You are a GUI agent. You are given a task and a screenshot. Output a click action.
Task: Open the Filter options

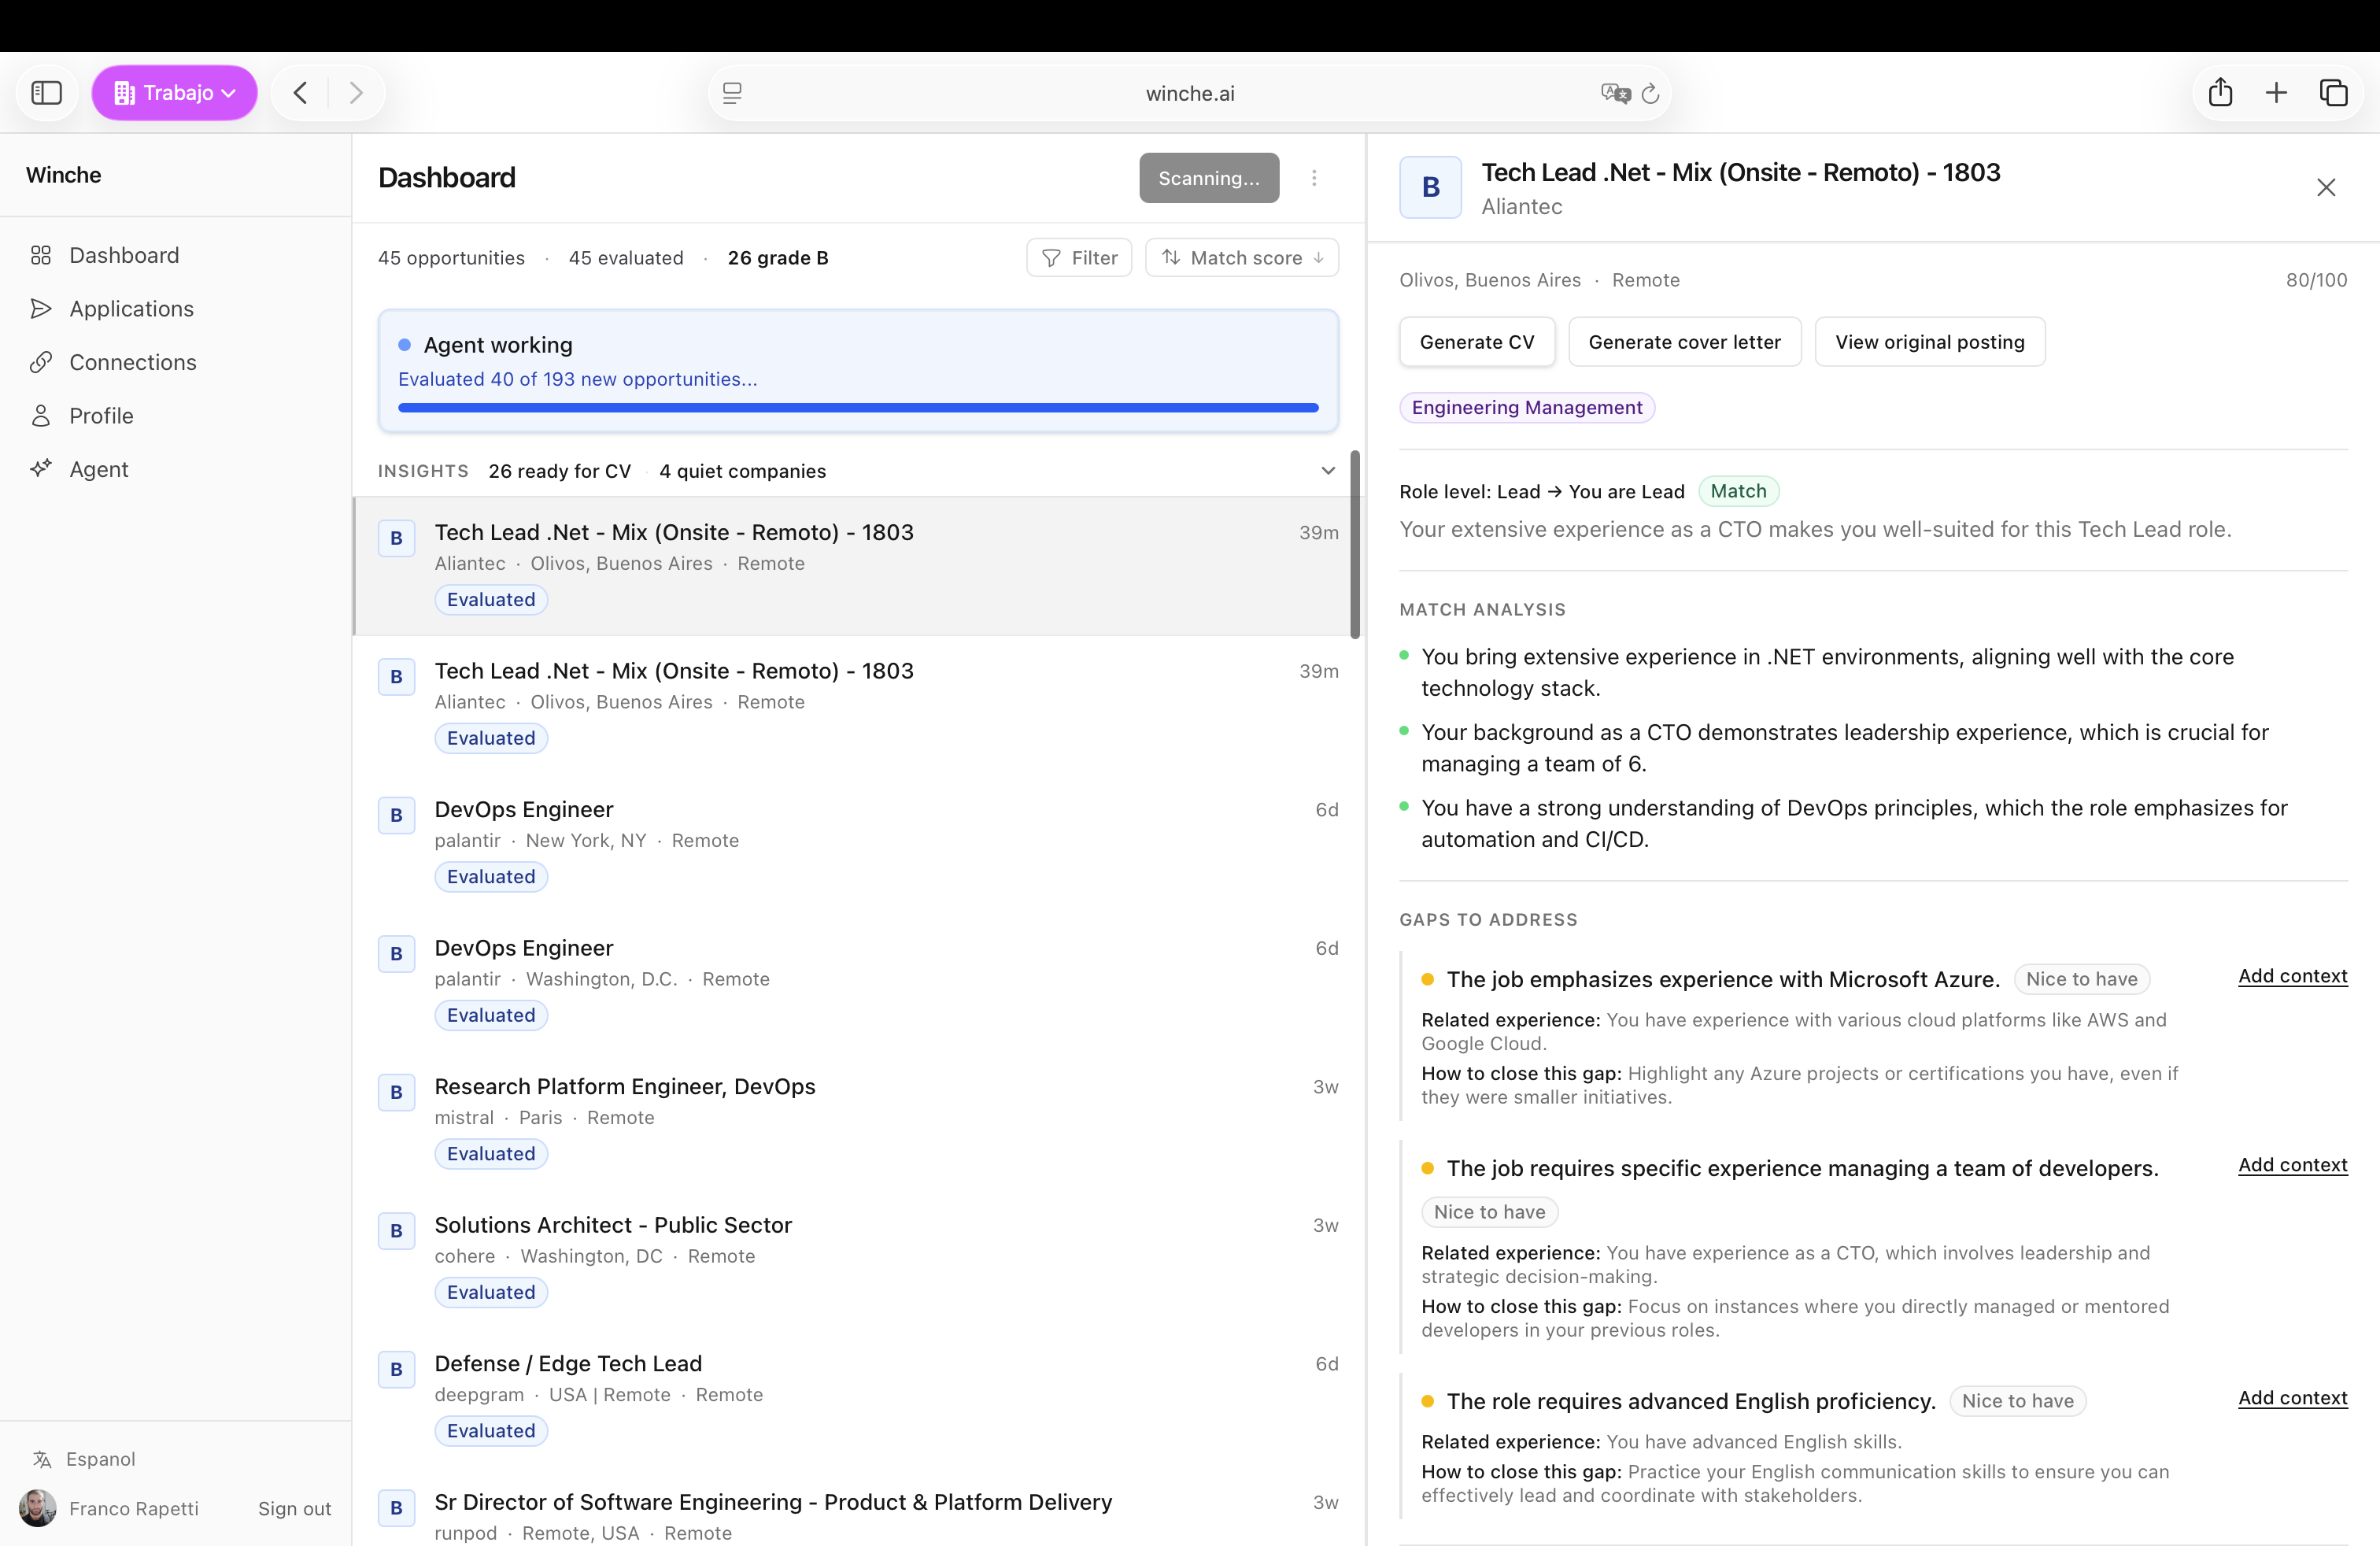(1079, 258)
